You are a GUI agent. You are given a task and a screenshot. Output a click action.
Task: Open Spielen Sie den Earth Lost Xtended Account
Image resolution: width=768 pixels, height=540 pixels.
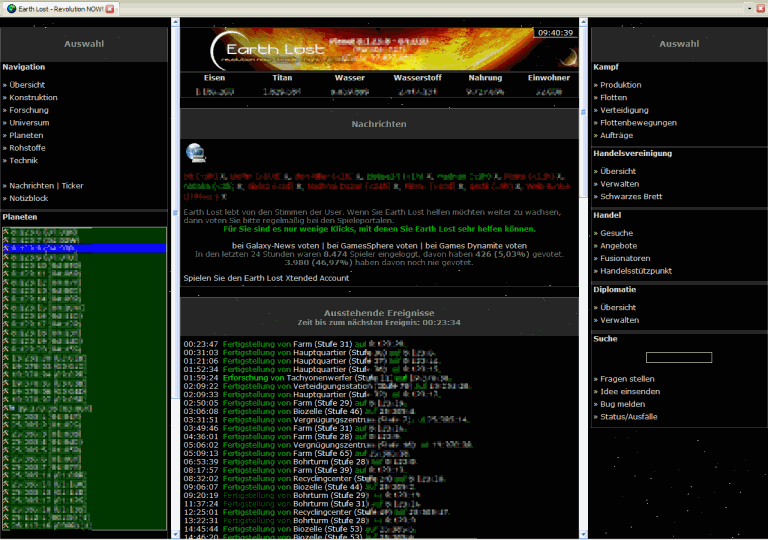tap(266, 278)
